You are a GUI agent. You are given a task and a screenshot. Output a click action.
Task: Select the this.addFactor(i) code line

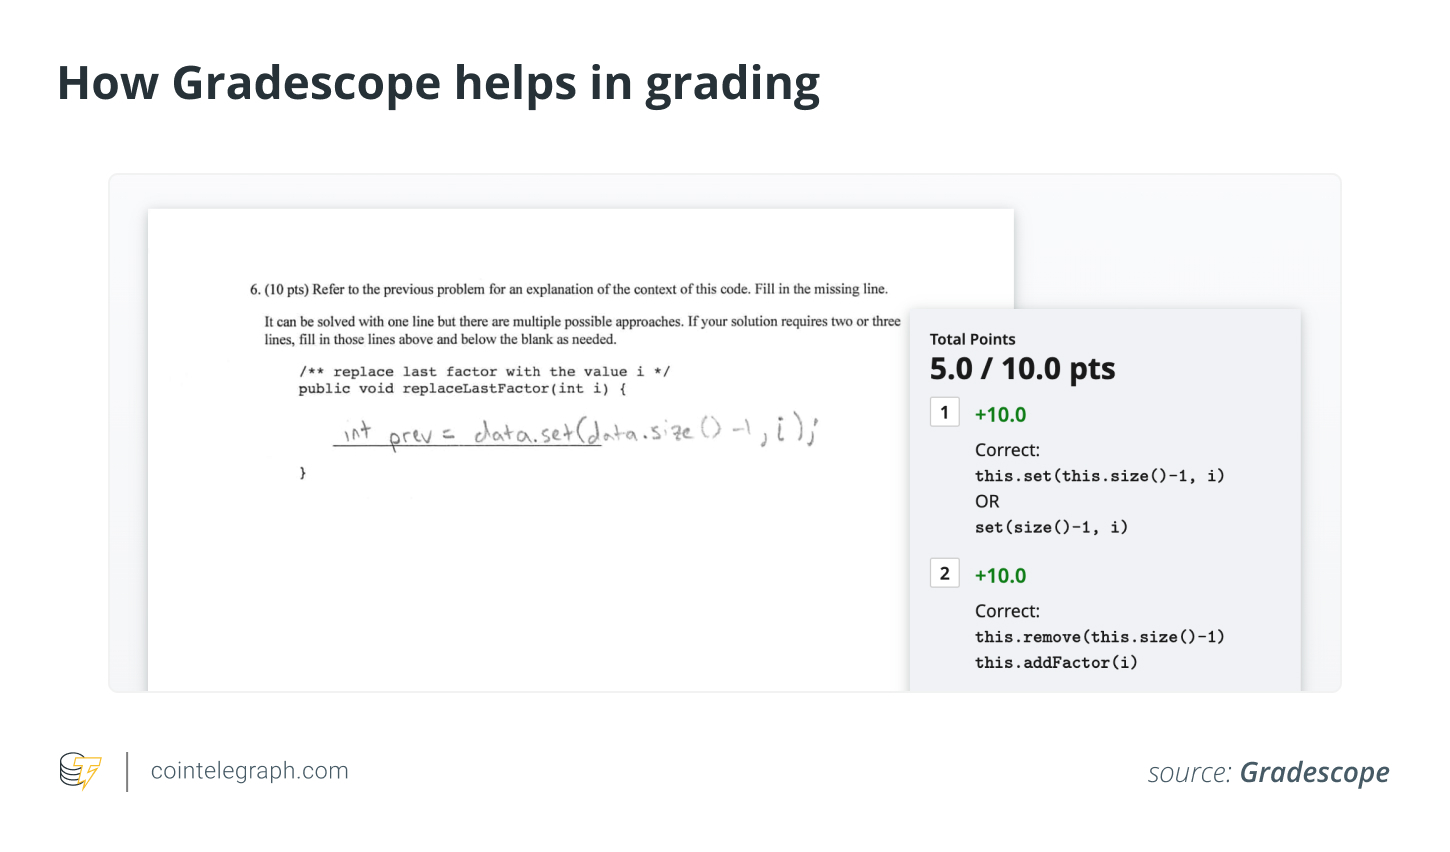click(x=1056, y=662)
